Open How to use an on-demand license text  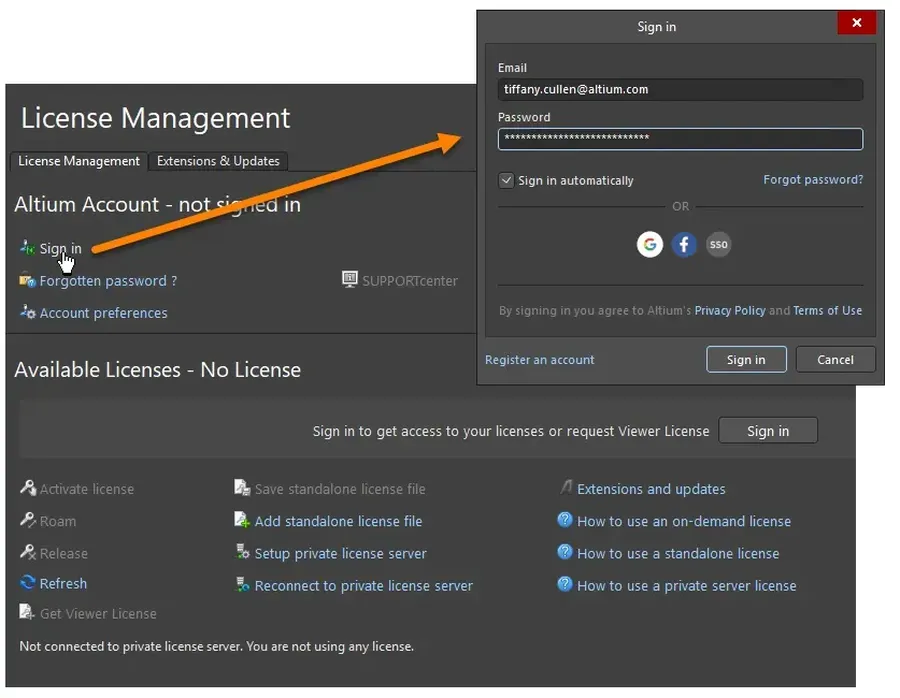click(684, 521)
